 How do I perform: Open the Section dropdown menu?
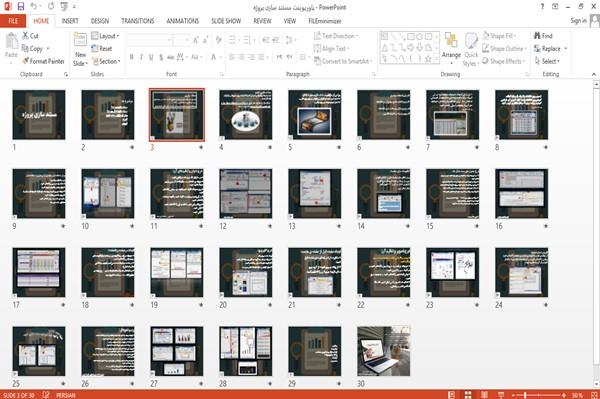[x=106, y=61]
